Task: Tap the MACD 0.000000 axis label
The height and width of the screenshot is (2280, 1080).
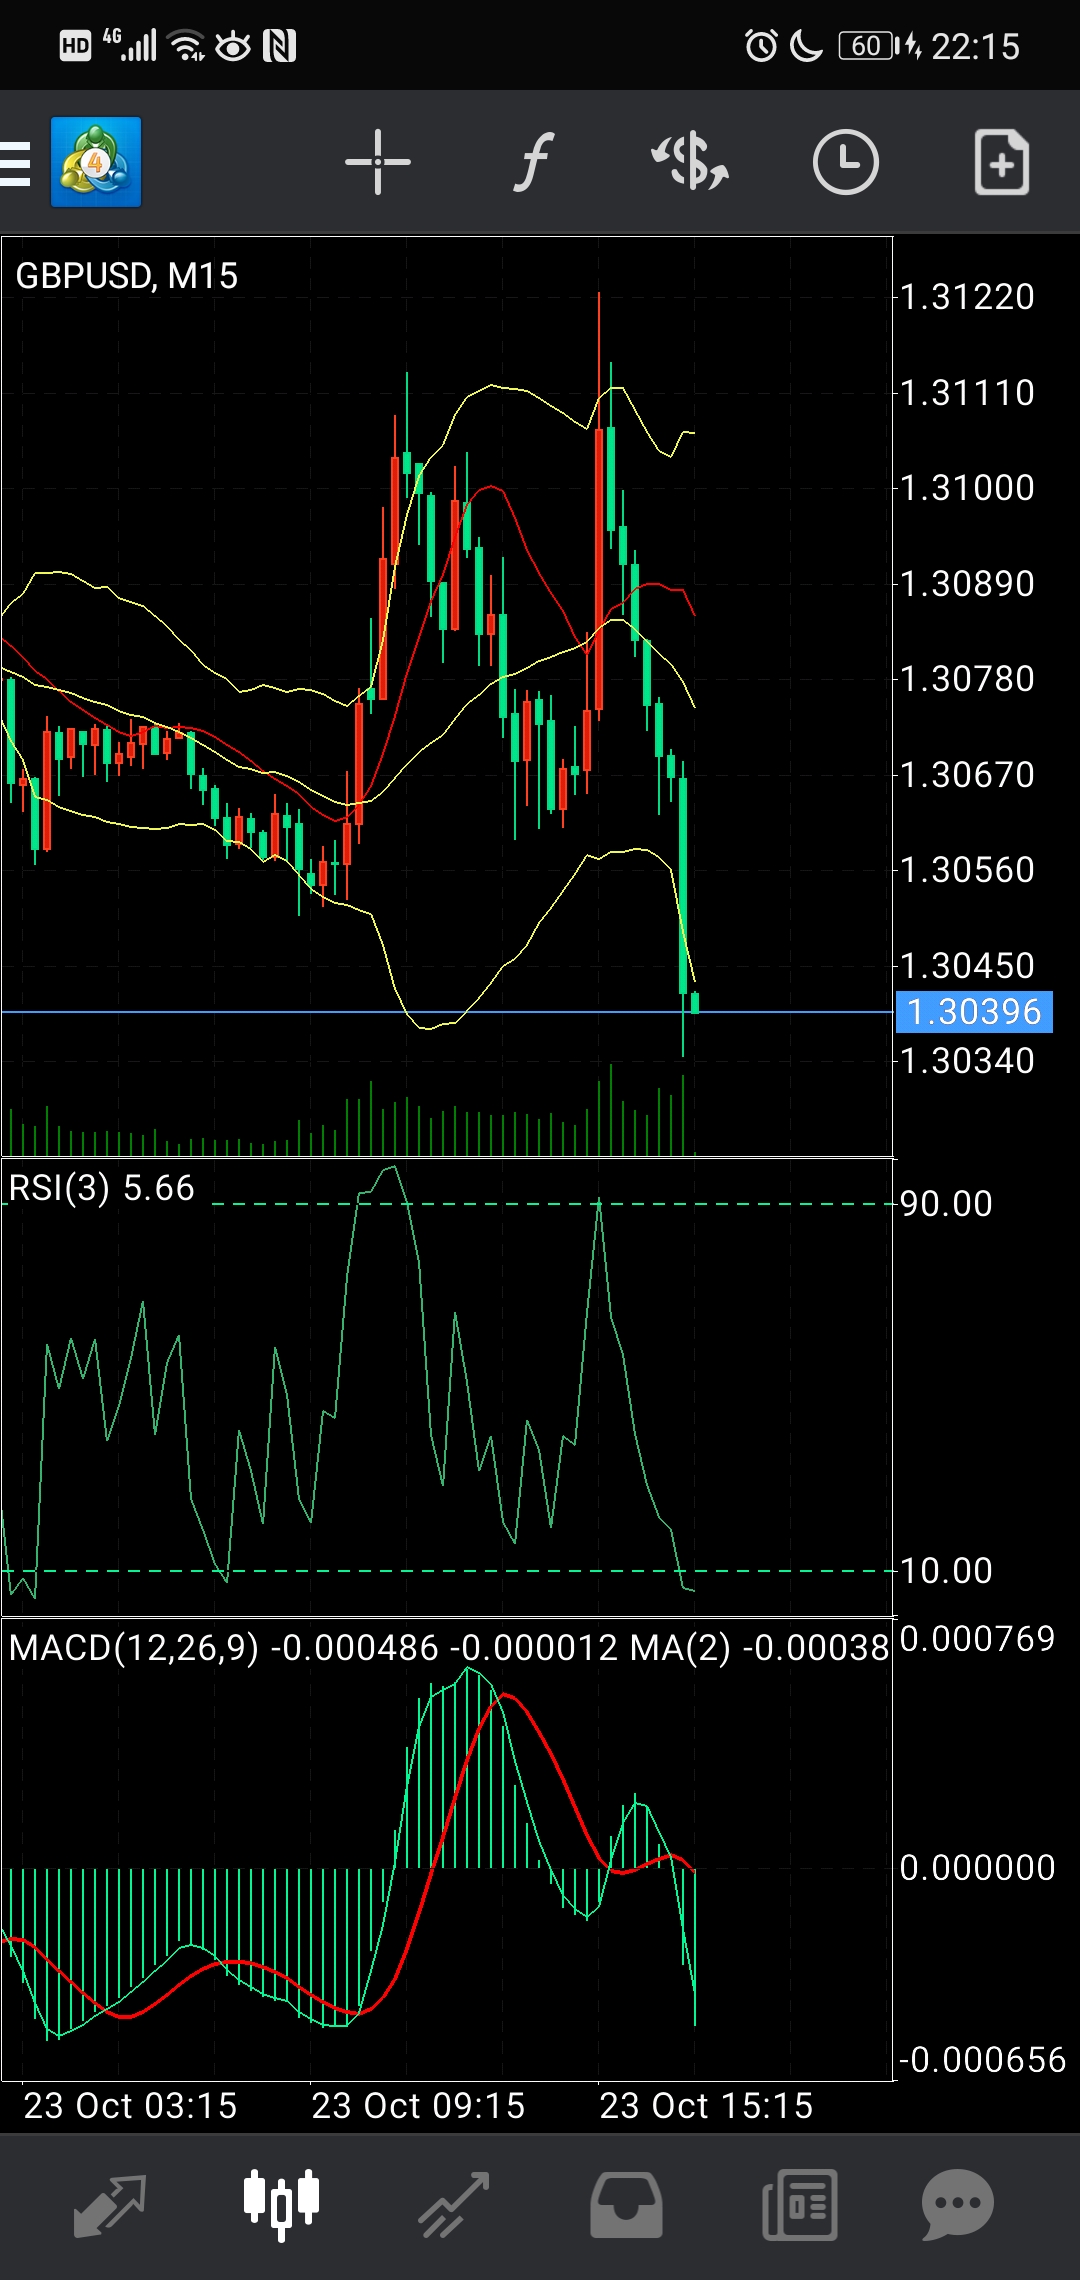Action: 977,1868
